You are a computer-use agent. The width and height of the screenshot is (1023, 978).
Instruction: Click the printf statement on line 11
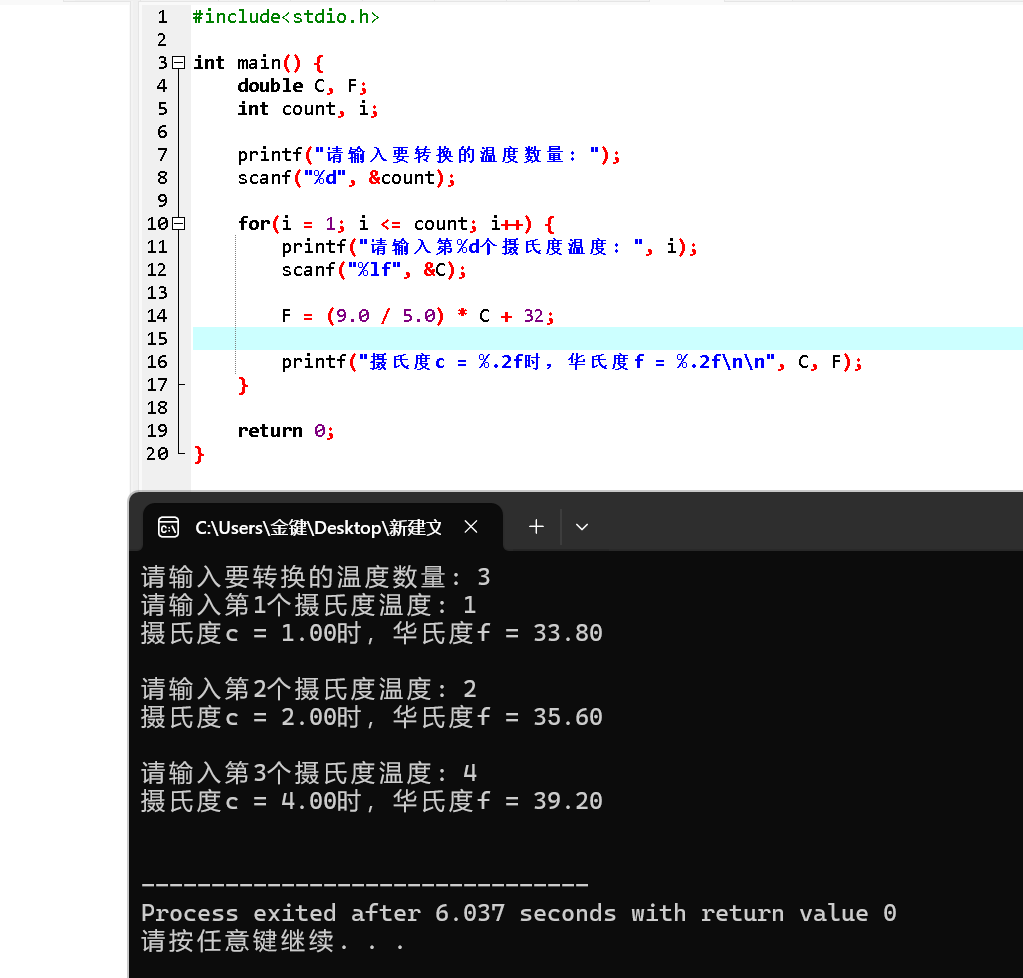pyautogui.click(x=489, y=247)
